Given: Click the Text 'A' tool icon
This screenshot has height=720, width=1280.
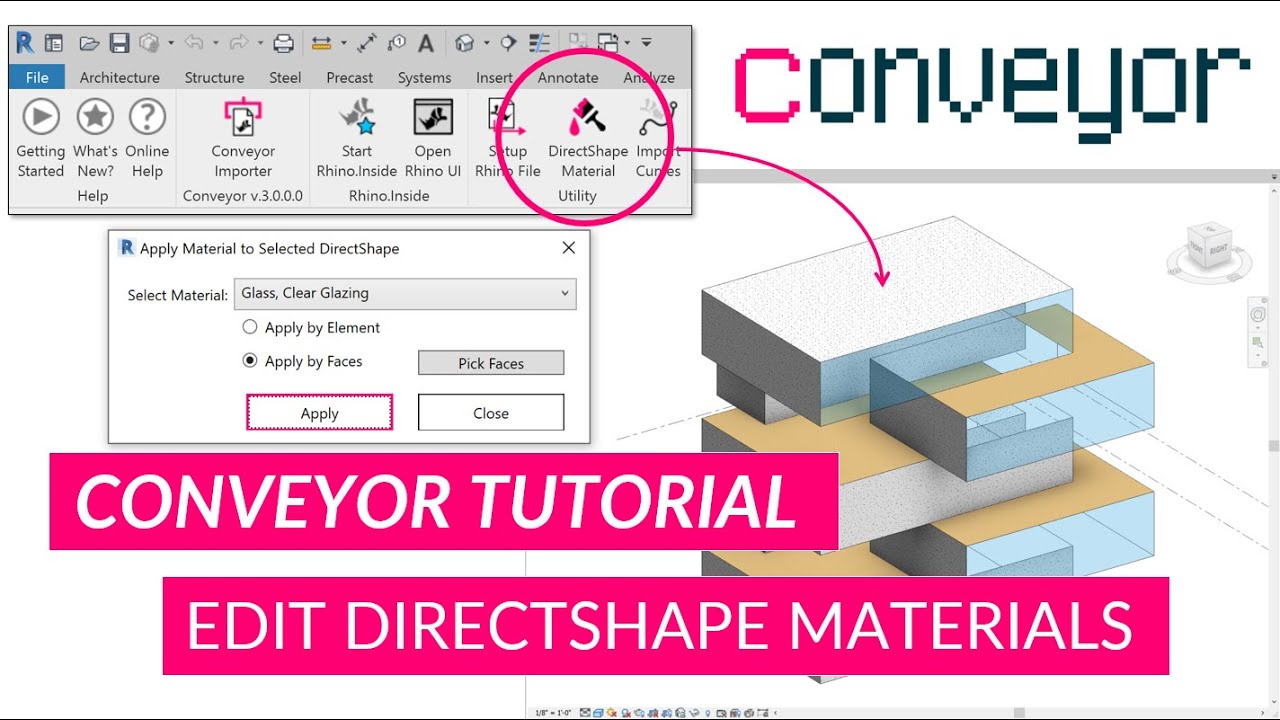Looking at the screenshot, I should (426, 43).
